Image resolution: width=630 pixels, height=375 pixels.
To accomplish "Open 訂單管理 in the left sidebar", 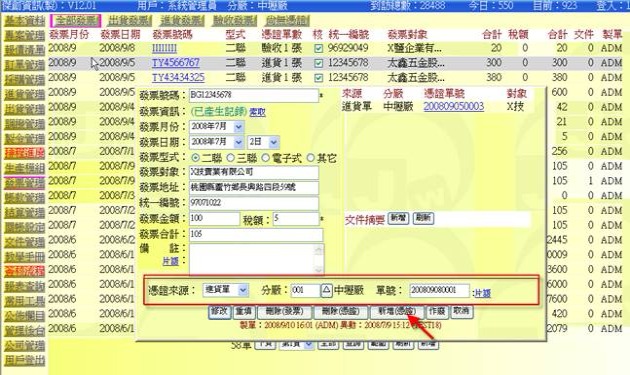I will pyautogui.click(x=25, y=65).
